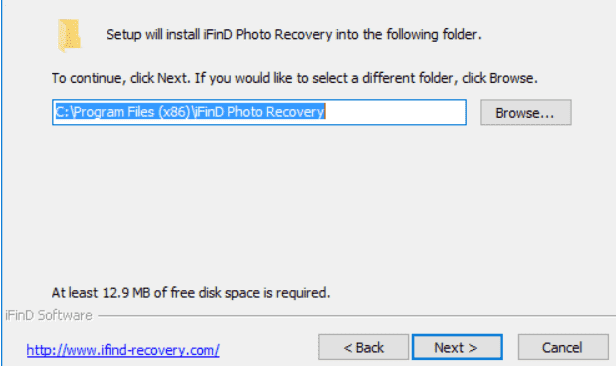Click the word 'Browse' in the instruction sentence

[512, 78]
